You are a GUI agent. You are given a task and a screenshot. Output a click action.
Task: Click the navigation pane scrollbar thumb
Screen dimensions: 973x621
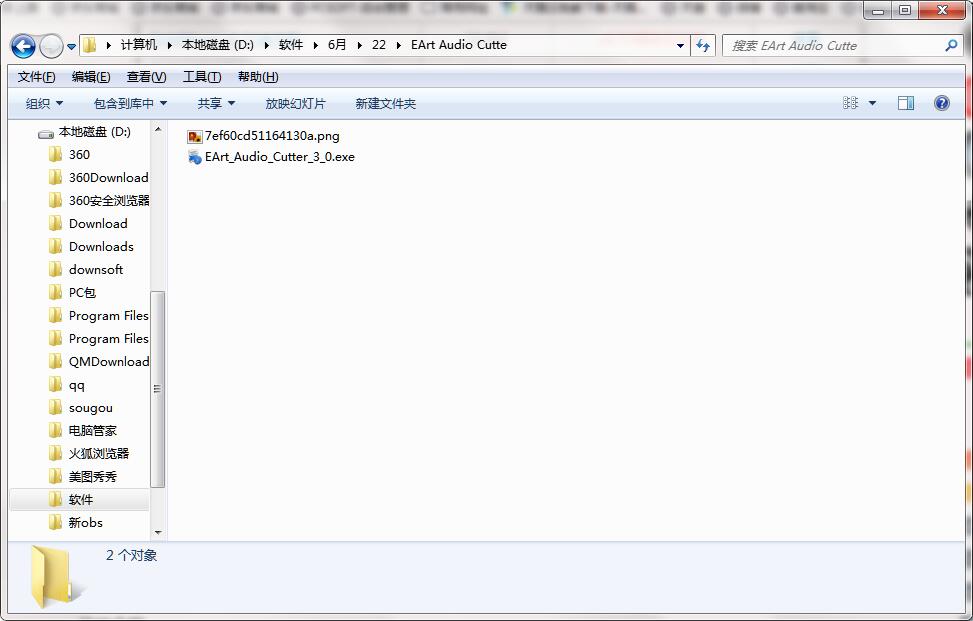158,389
